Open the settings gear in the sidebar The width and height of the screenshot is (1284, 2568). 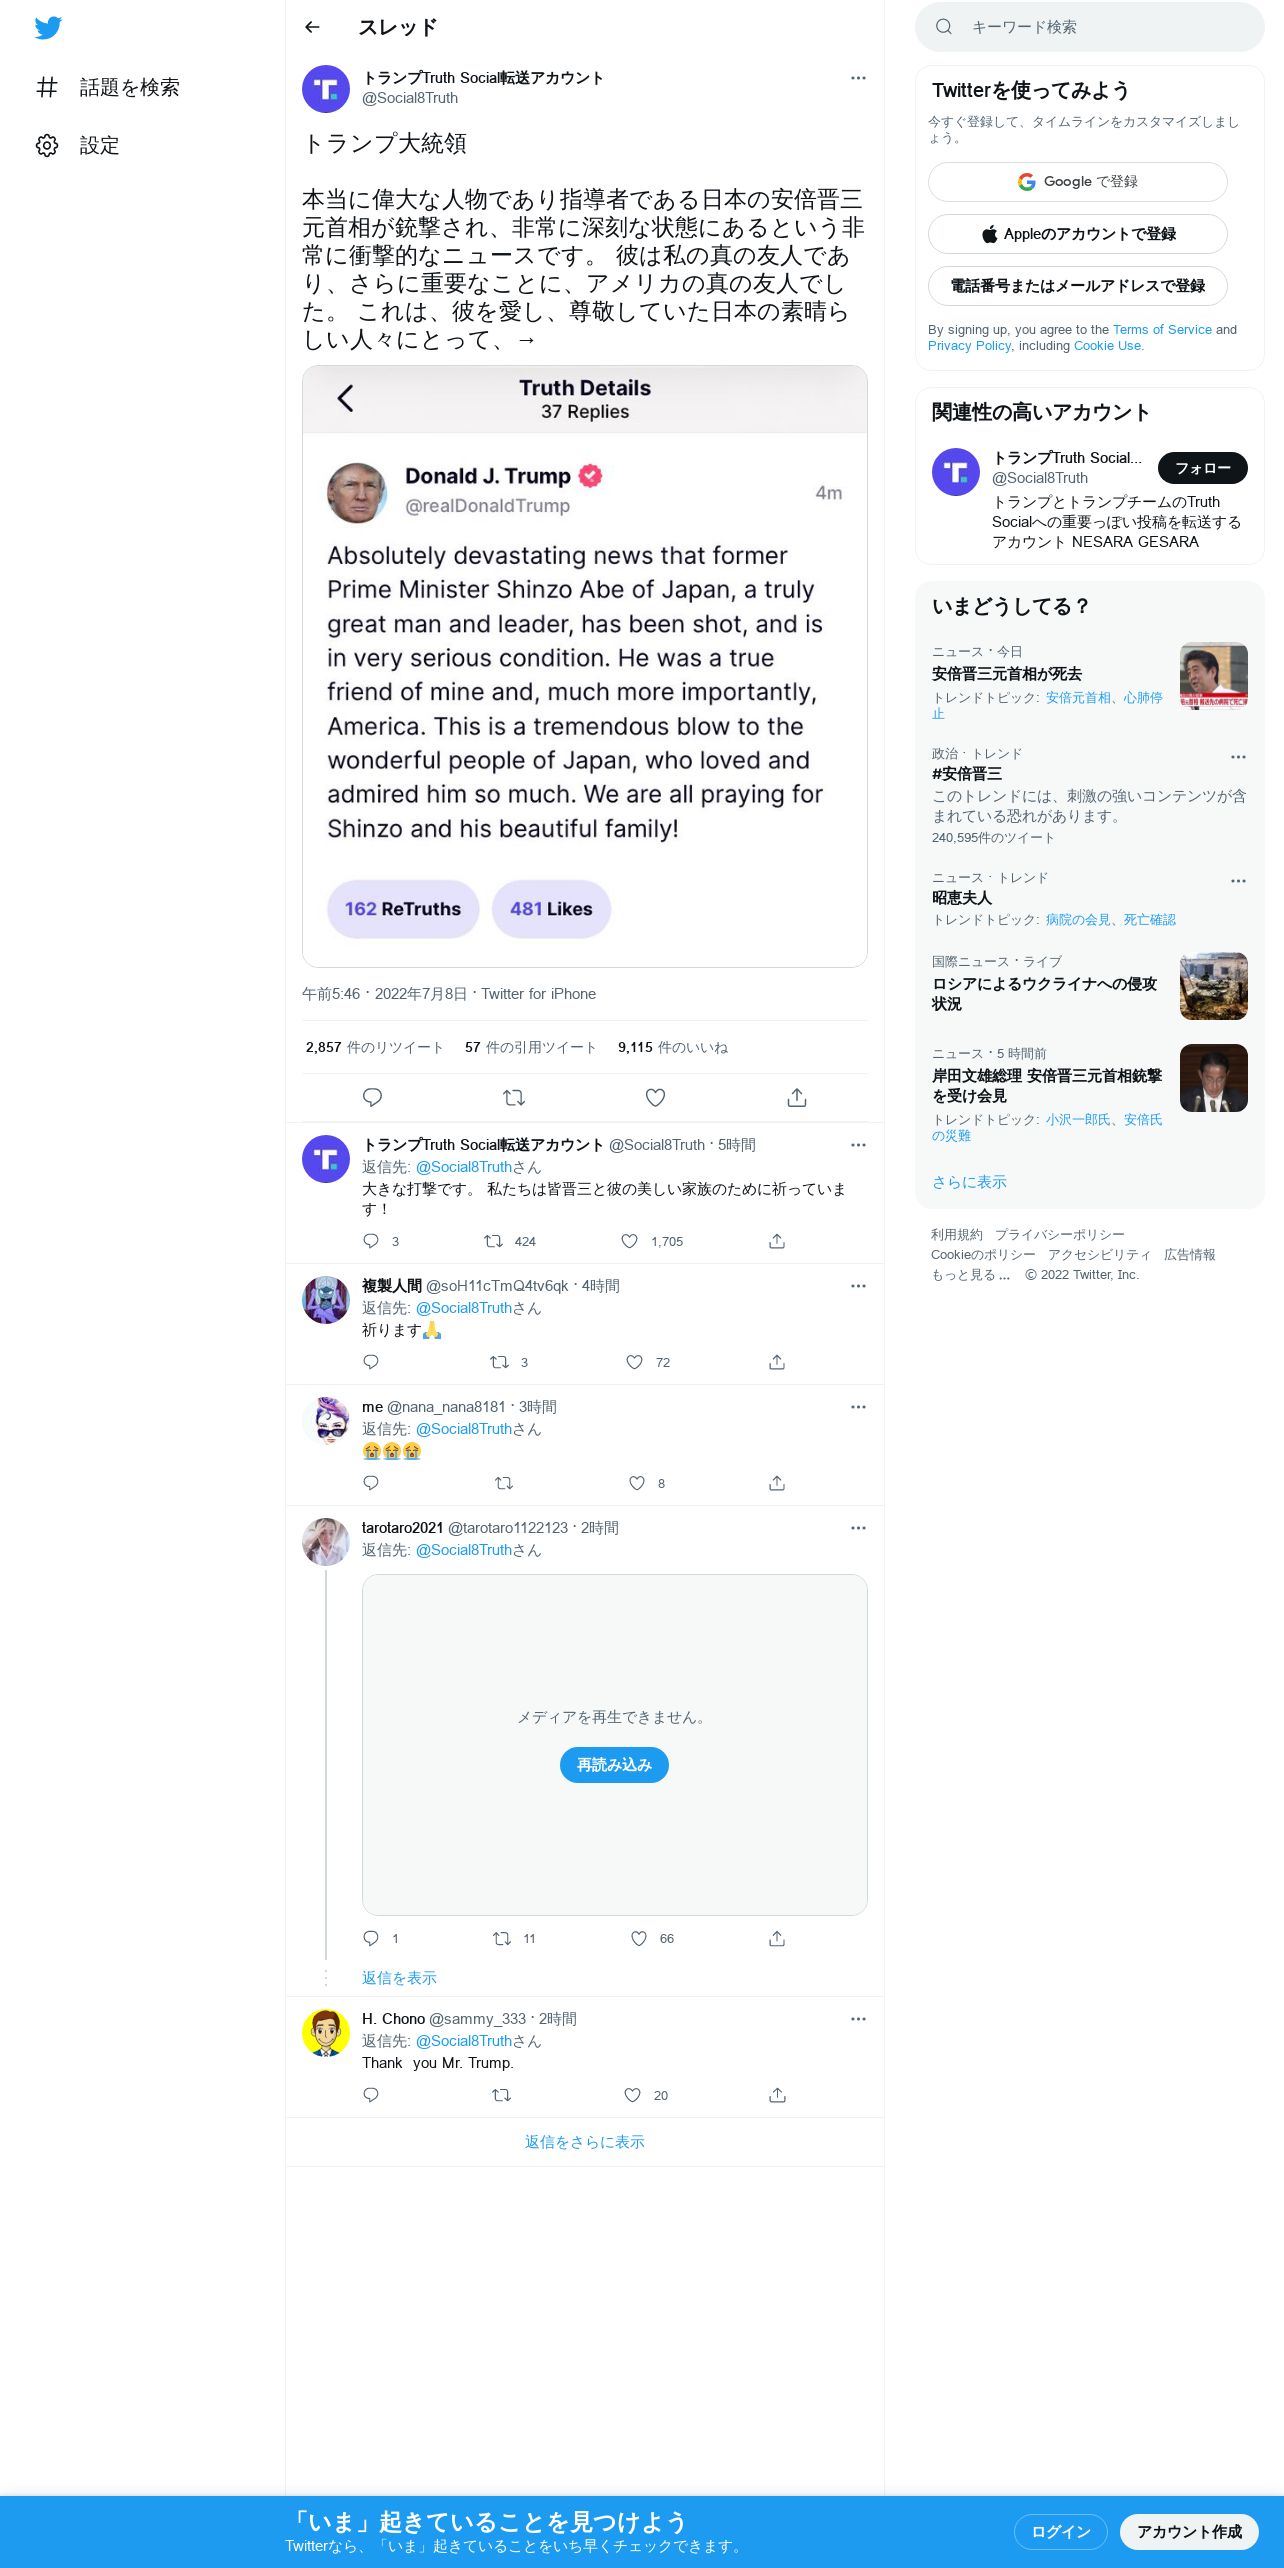[x=47, y=145]
